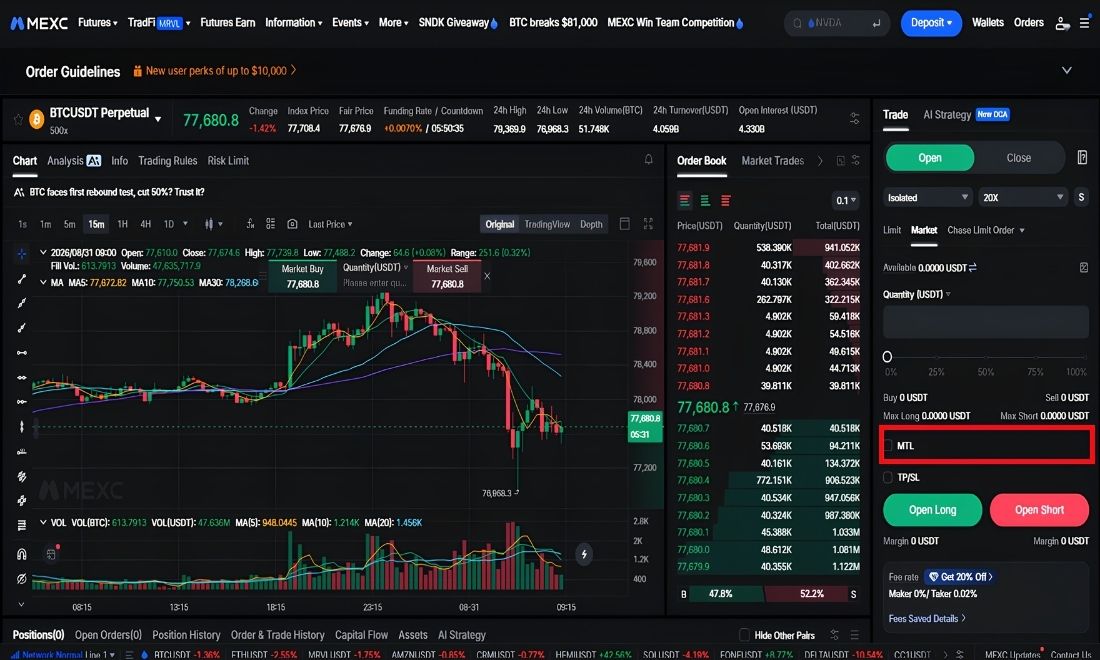Switch to Open position toggle
Screen dimensions: 1100x660
click(x=930, y=158)
